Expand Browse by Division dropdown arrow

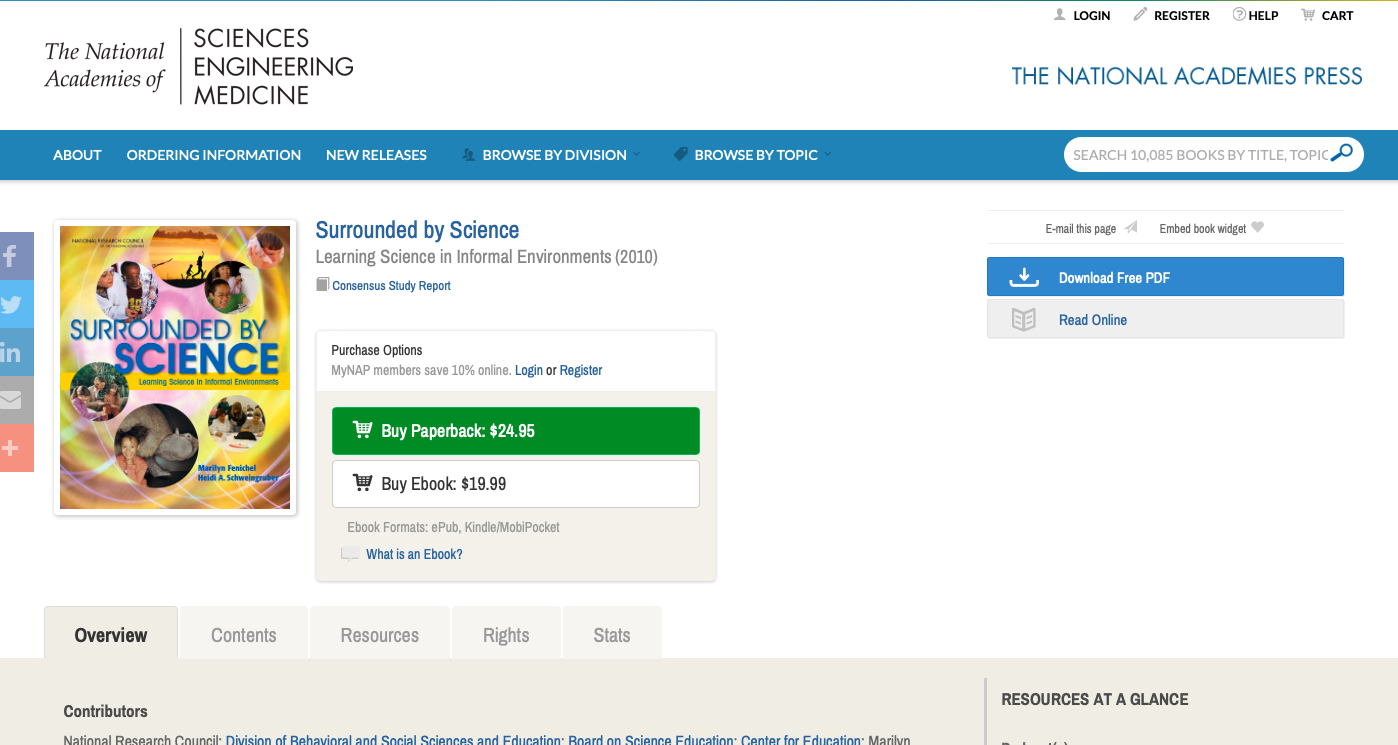[637, 155]
